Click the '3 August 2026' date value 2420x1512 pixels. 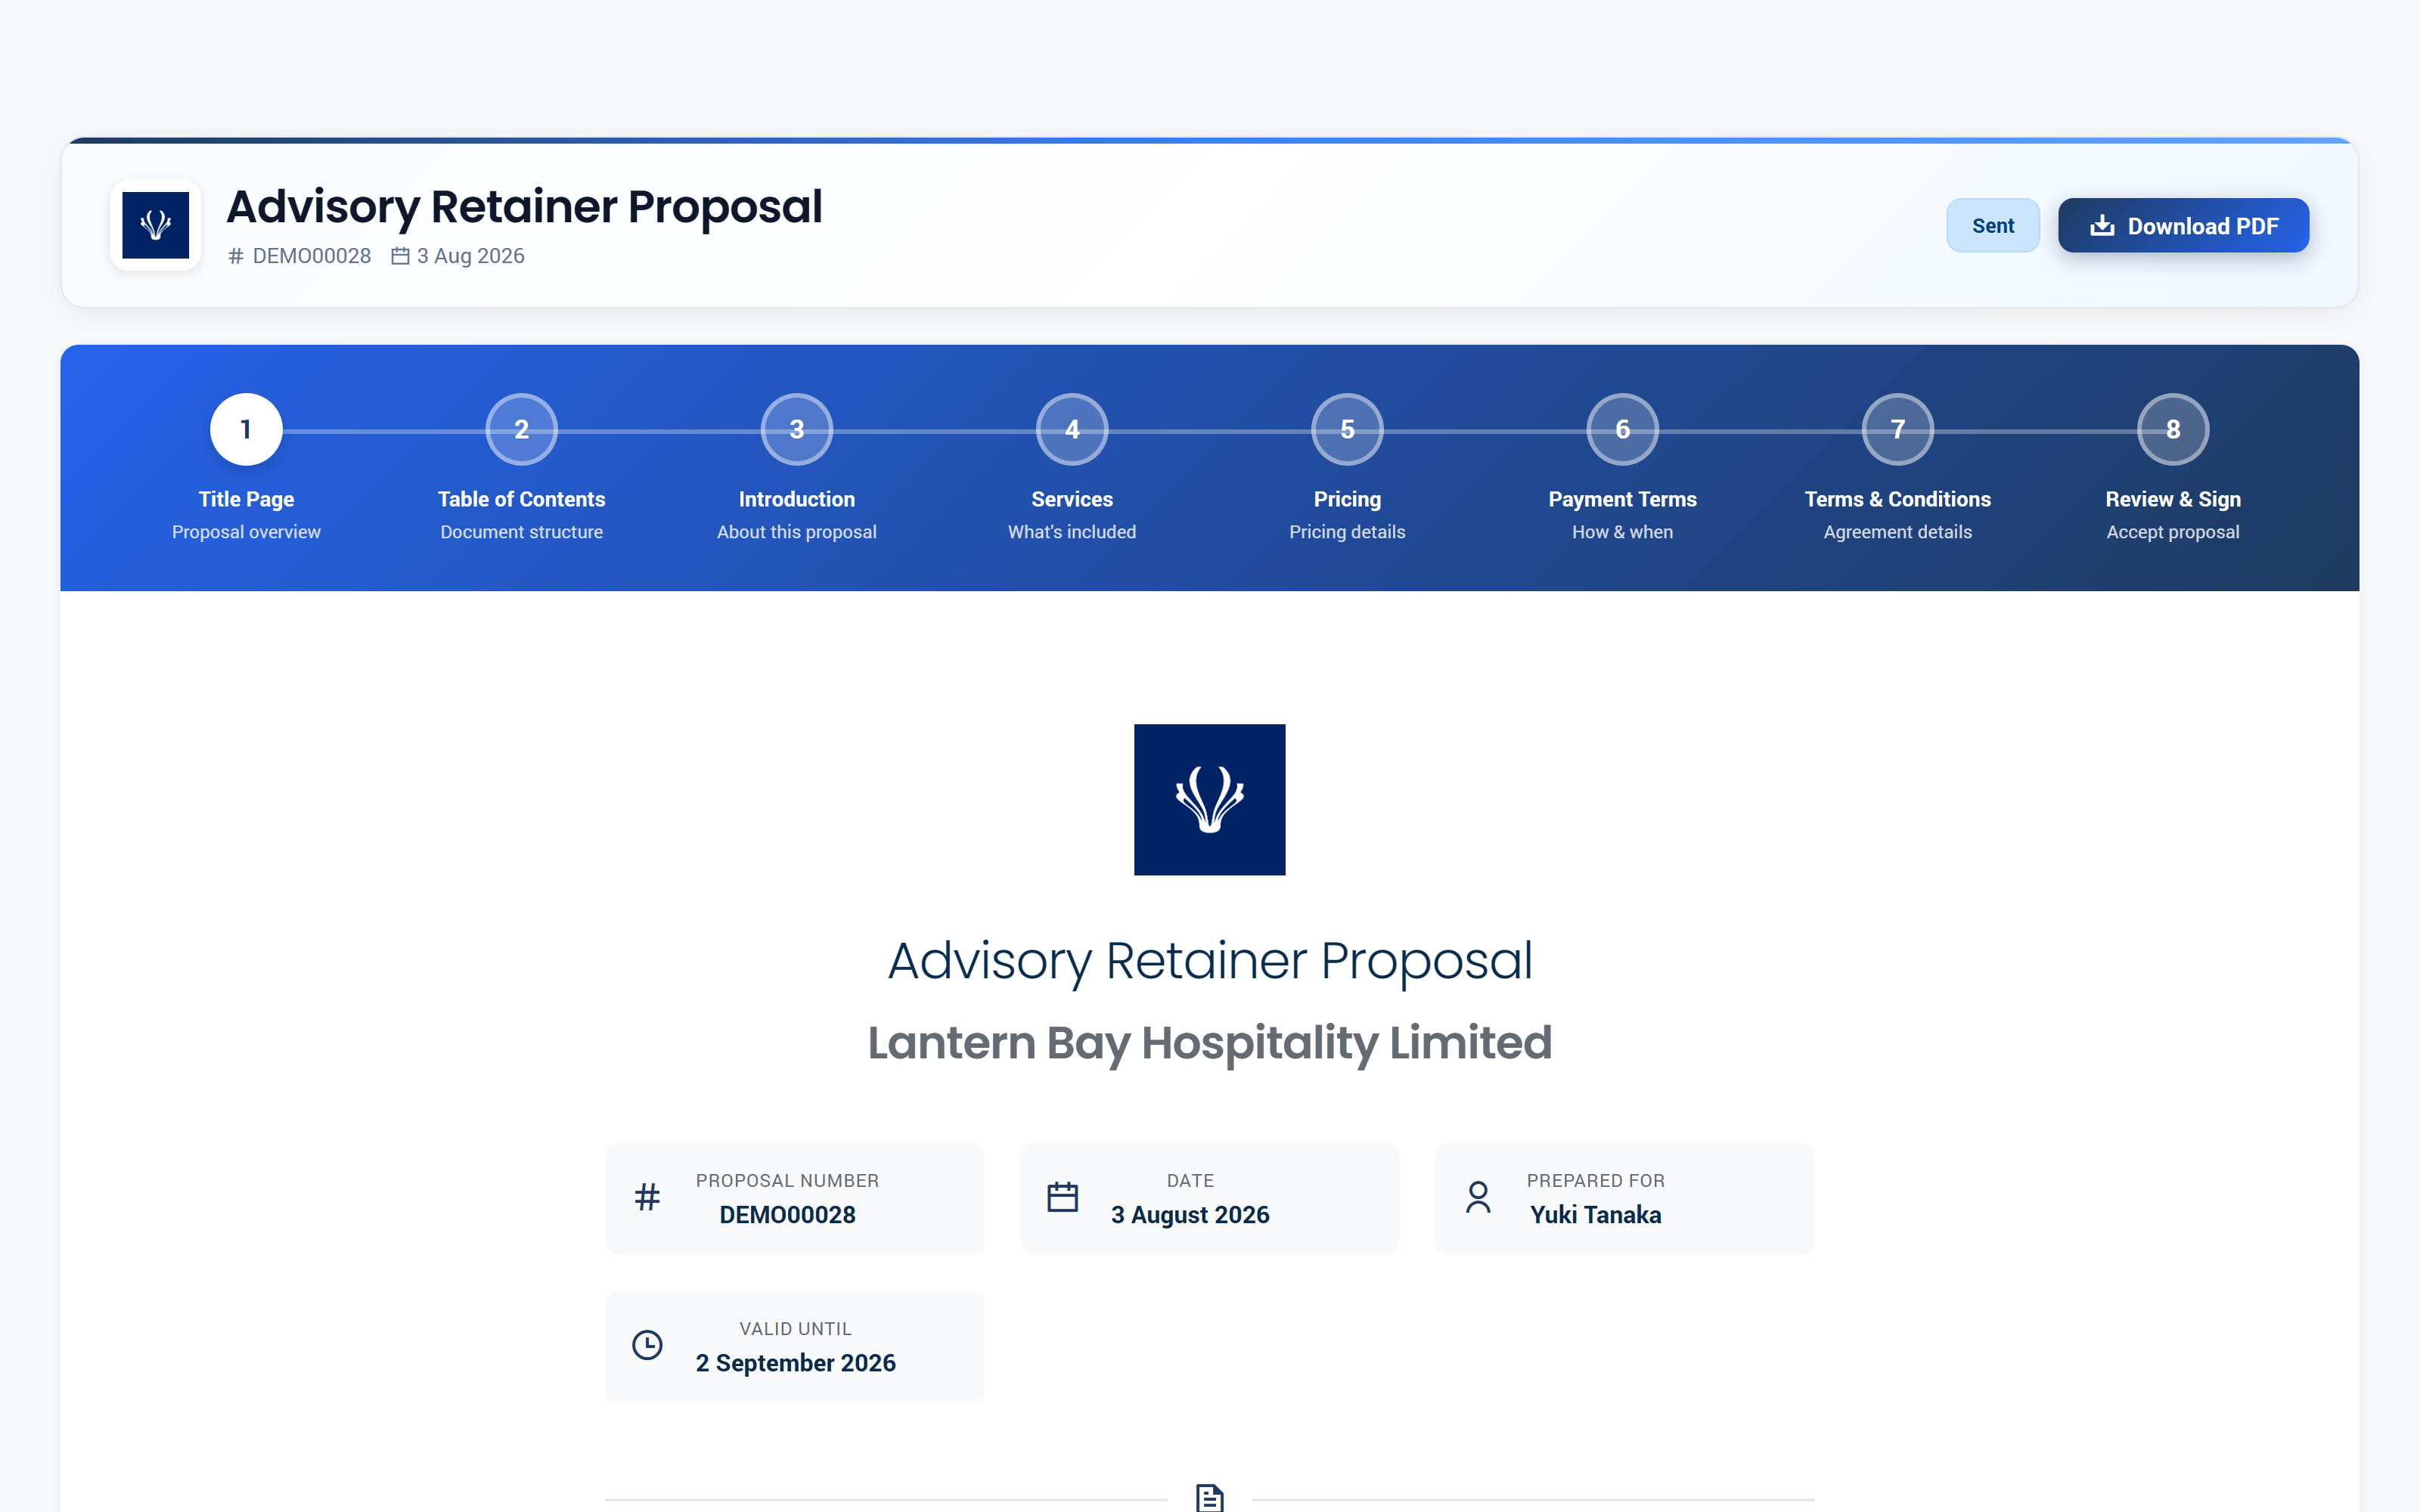click(1190, 1215)
